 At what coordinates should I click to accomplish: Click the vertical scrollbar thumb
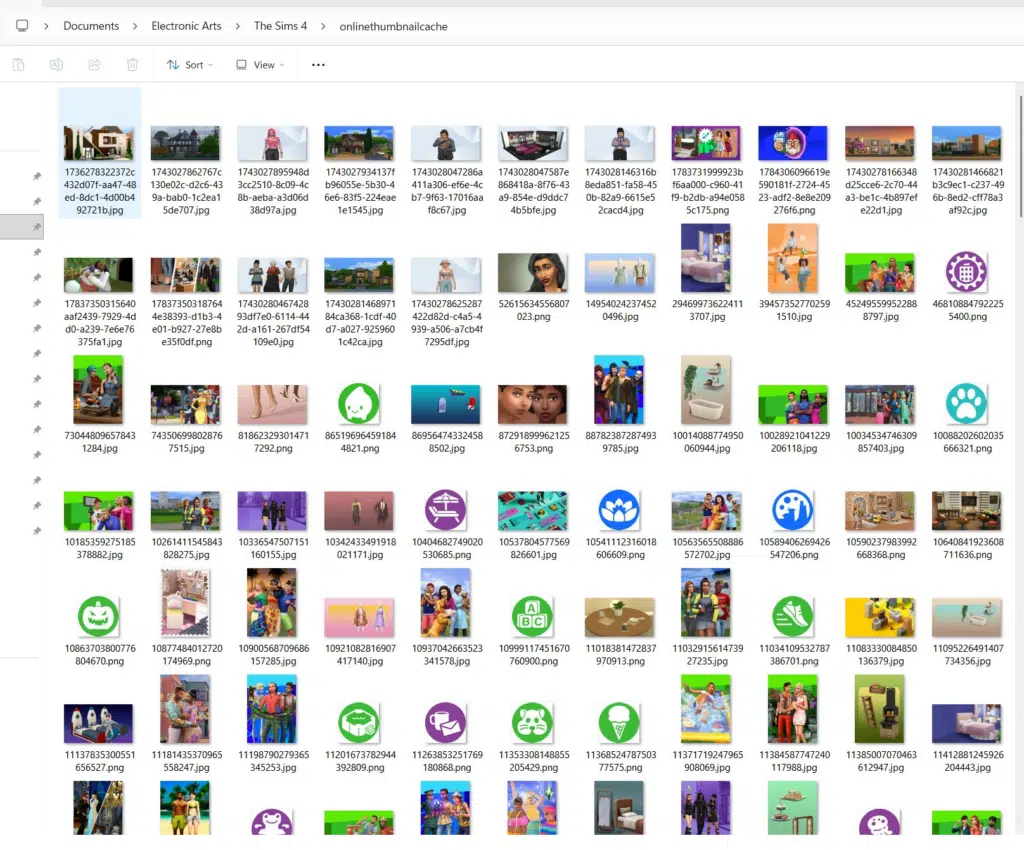1020,157
